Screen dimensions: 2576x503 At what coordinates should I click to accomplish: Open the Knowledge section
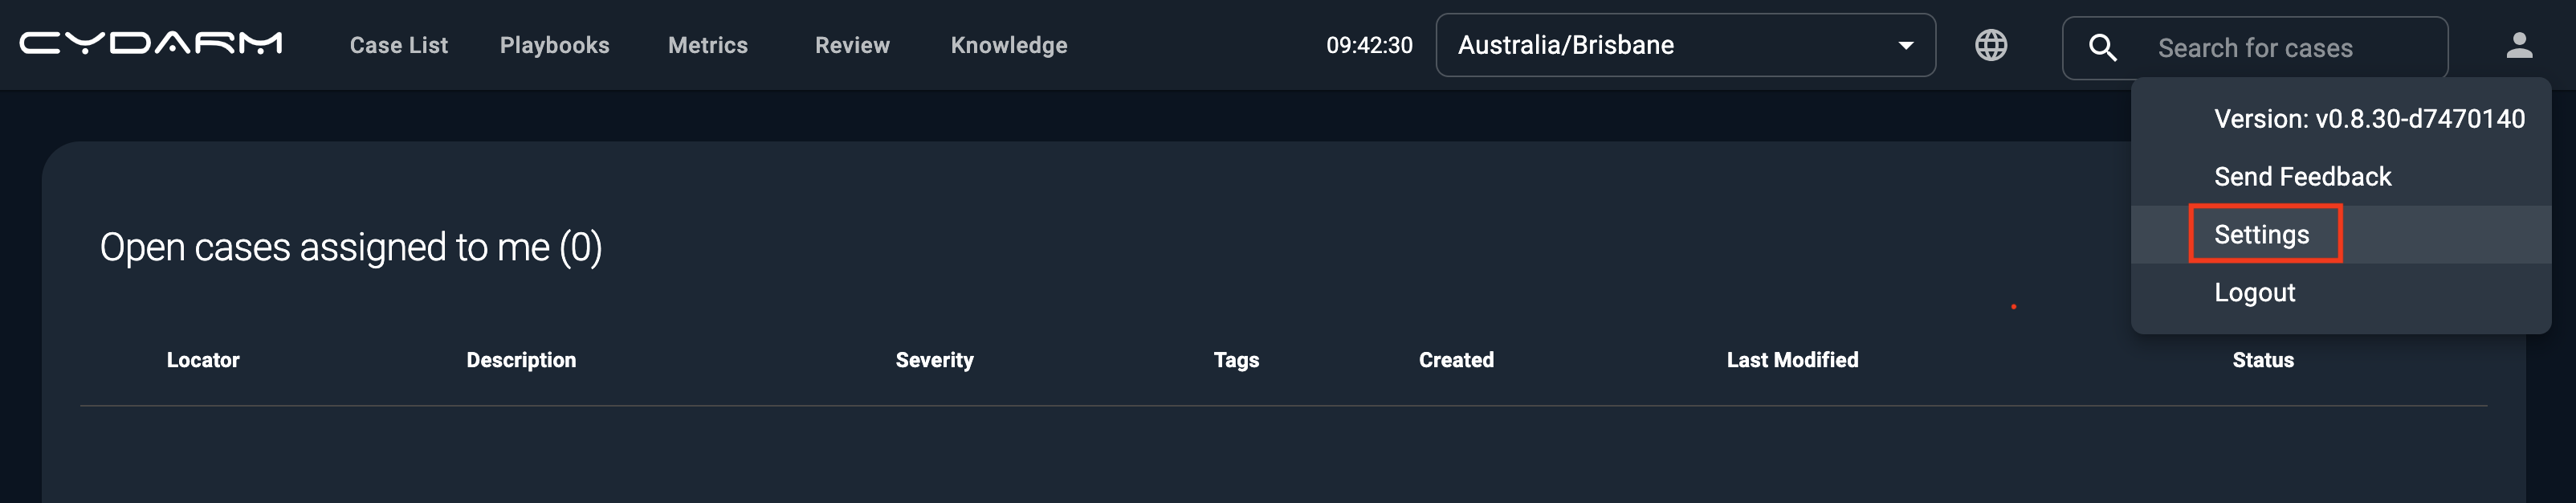[x=1008, y=45]
